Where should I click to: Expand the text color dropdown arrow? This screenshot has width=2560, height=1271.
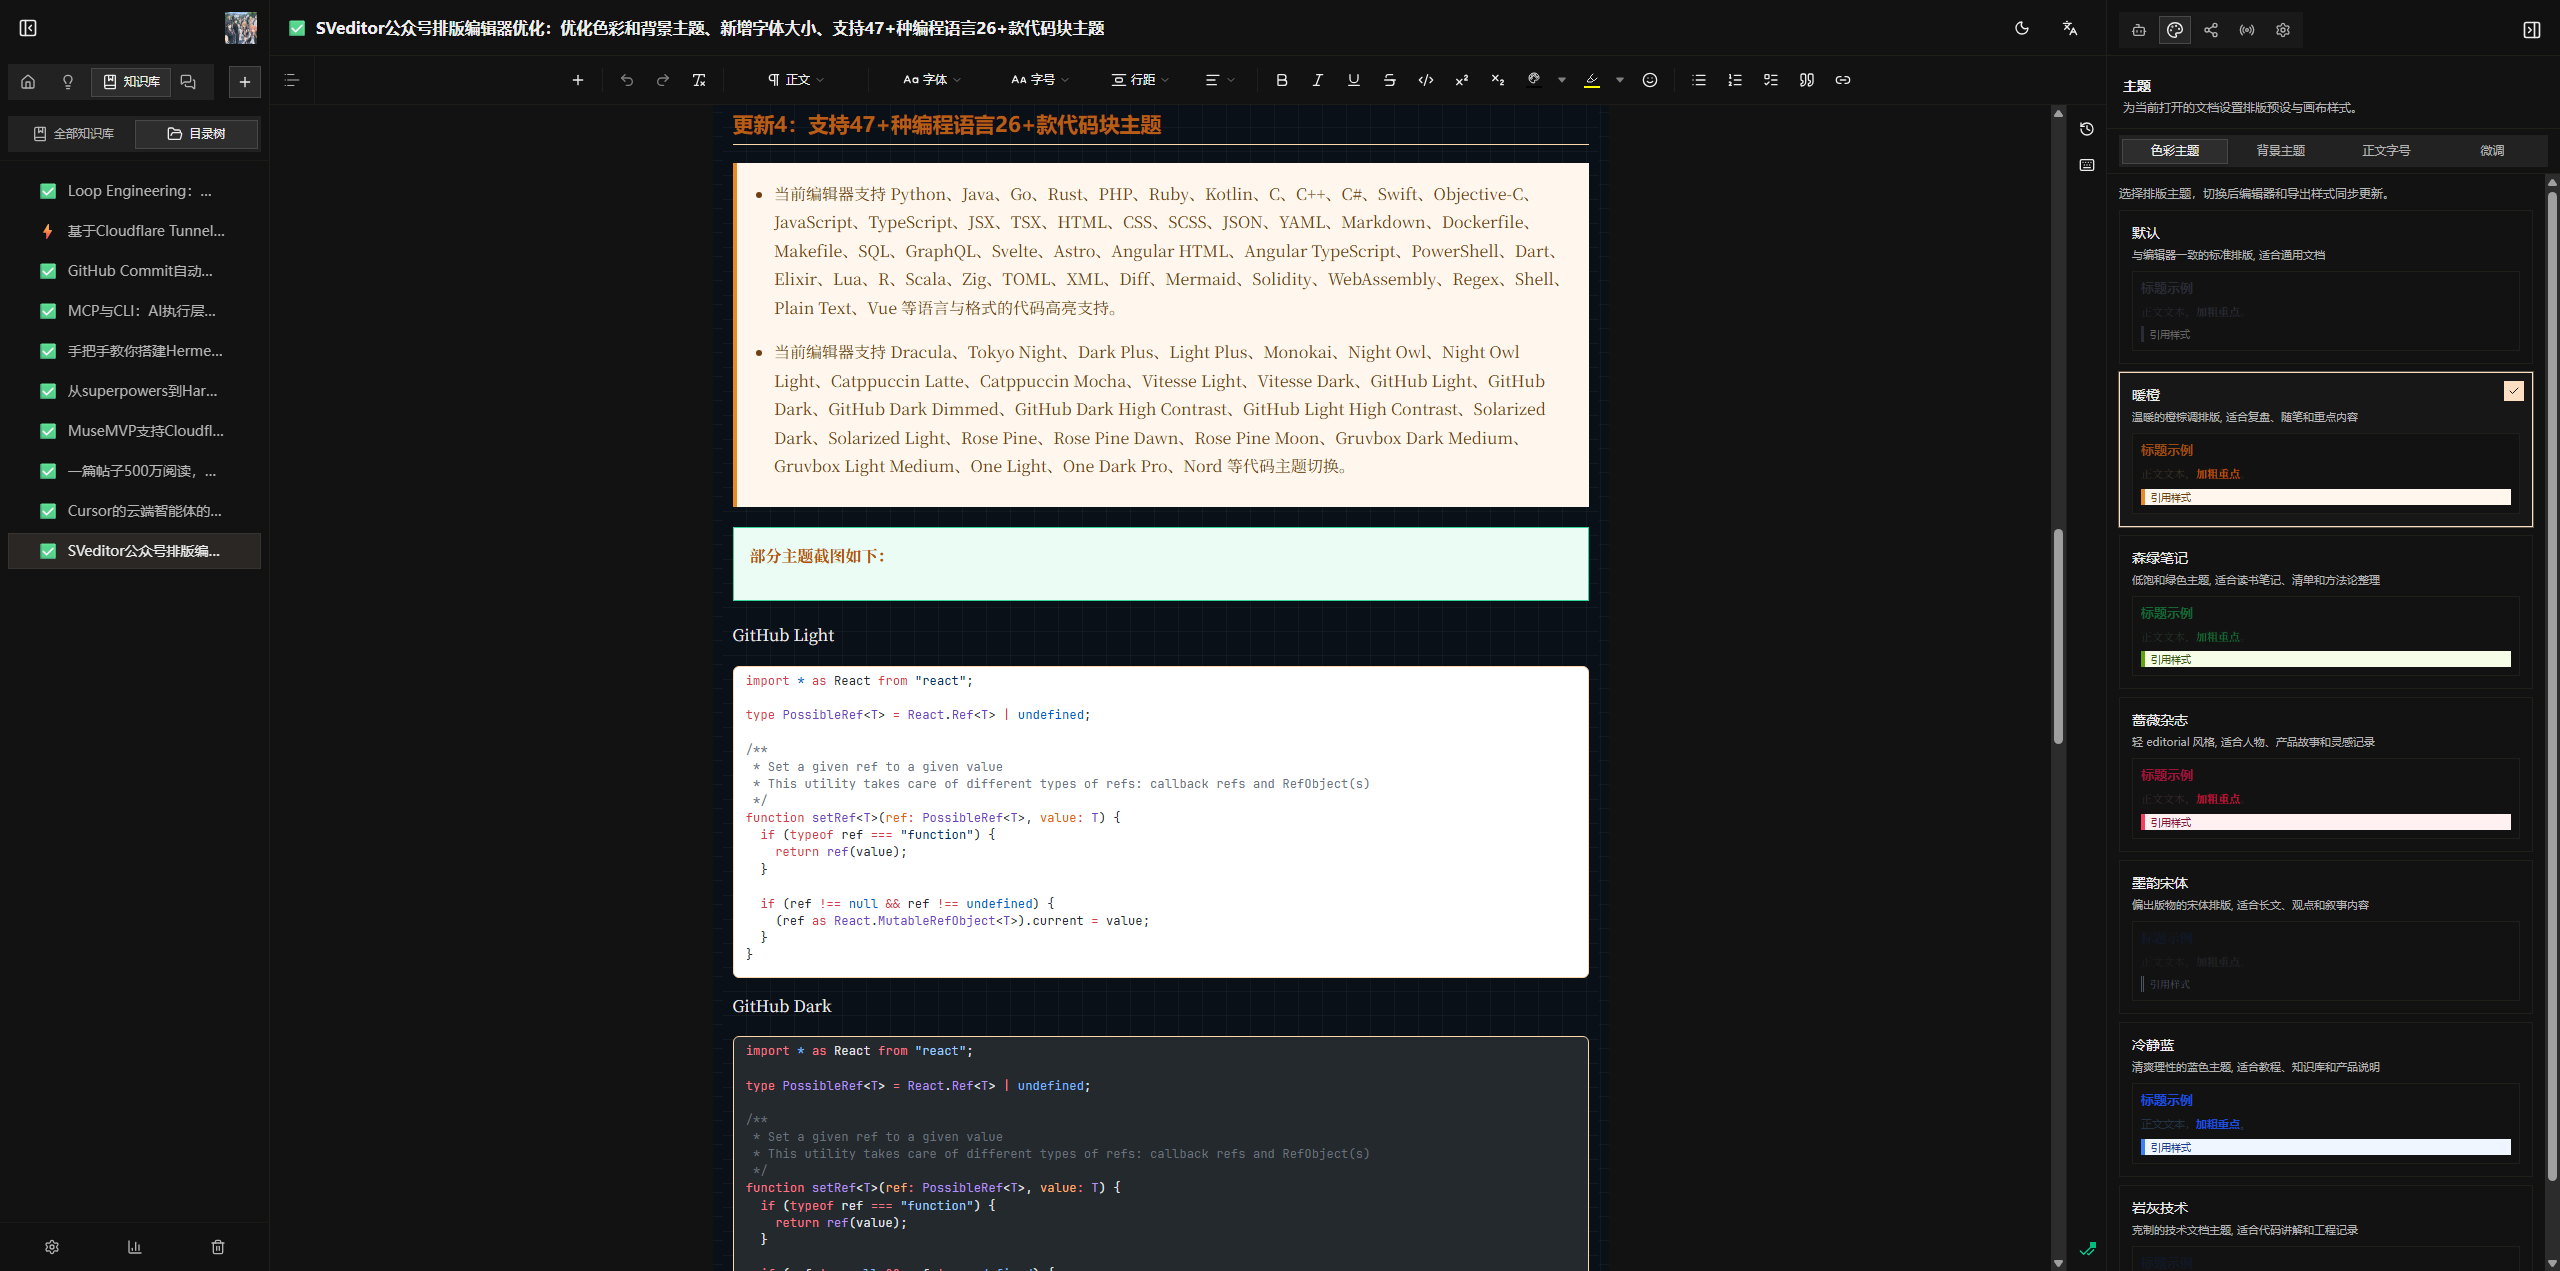(1562, 80)
